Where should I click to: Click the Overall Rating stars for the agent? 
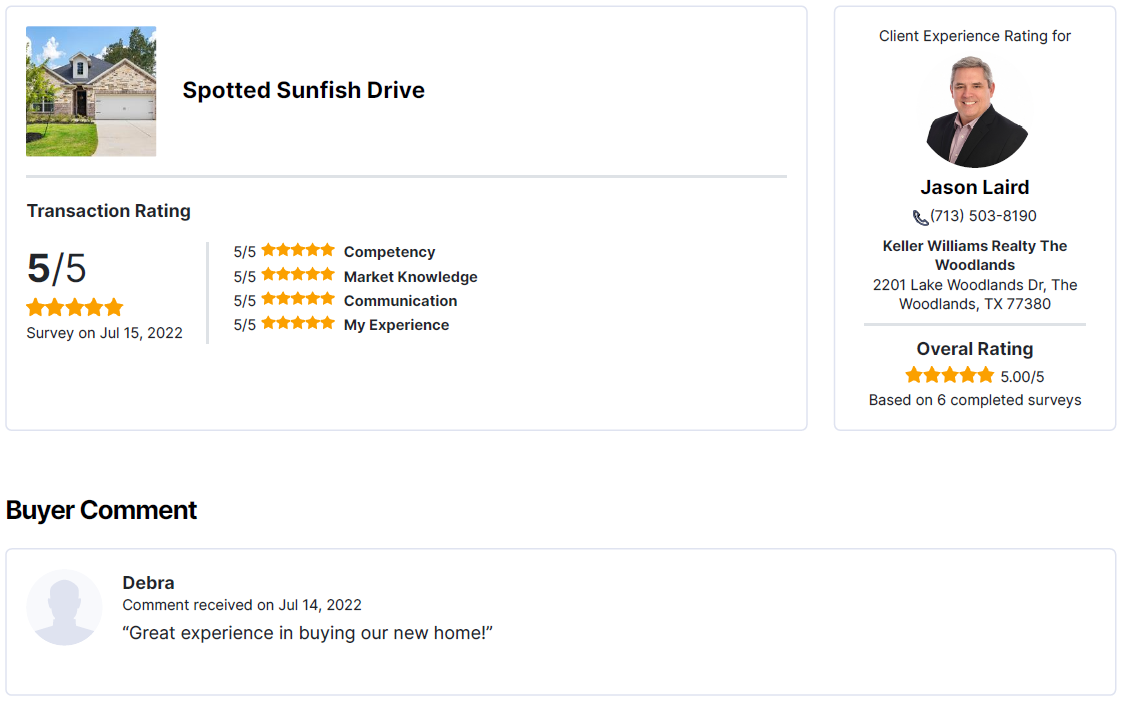click(950, 375)
